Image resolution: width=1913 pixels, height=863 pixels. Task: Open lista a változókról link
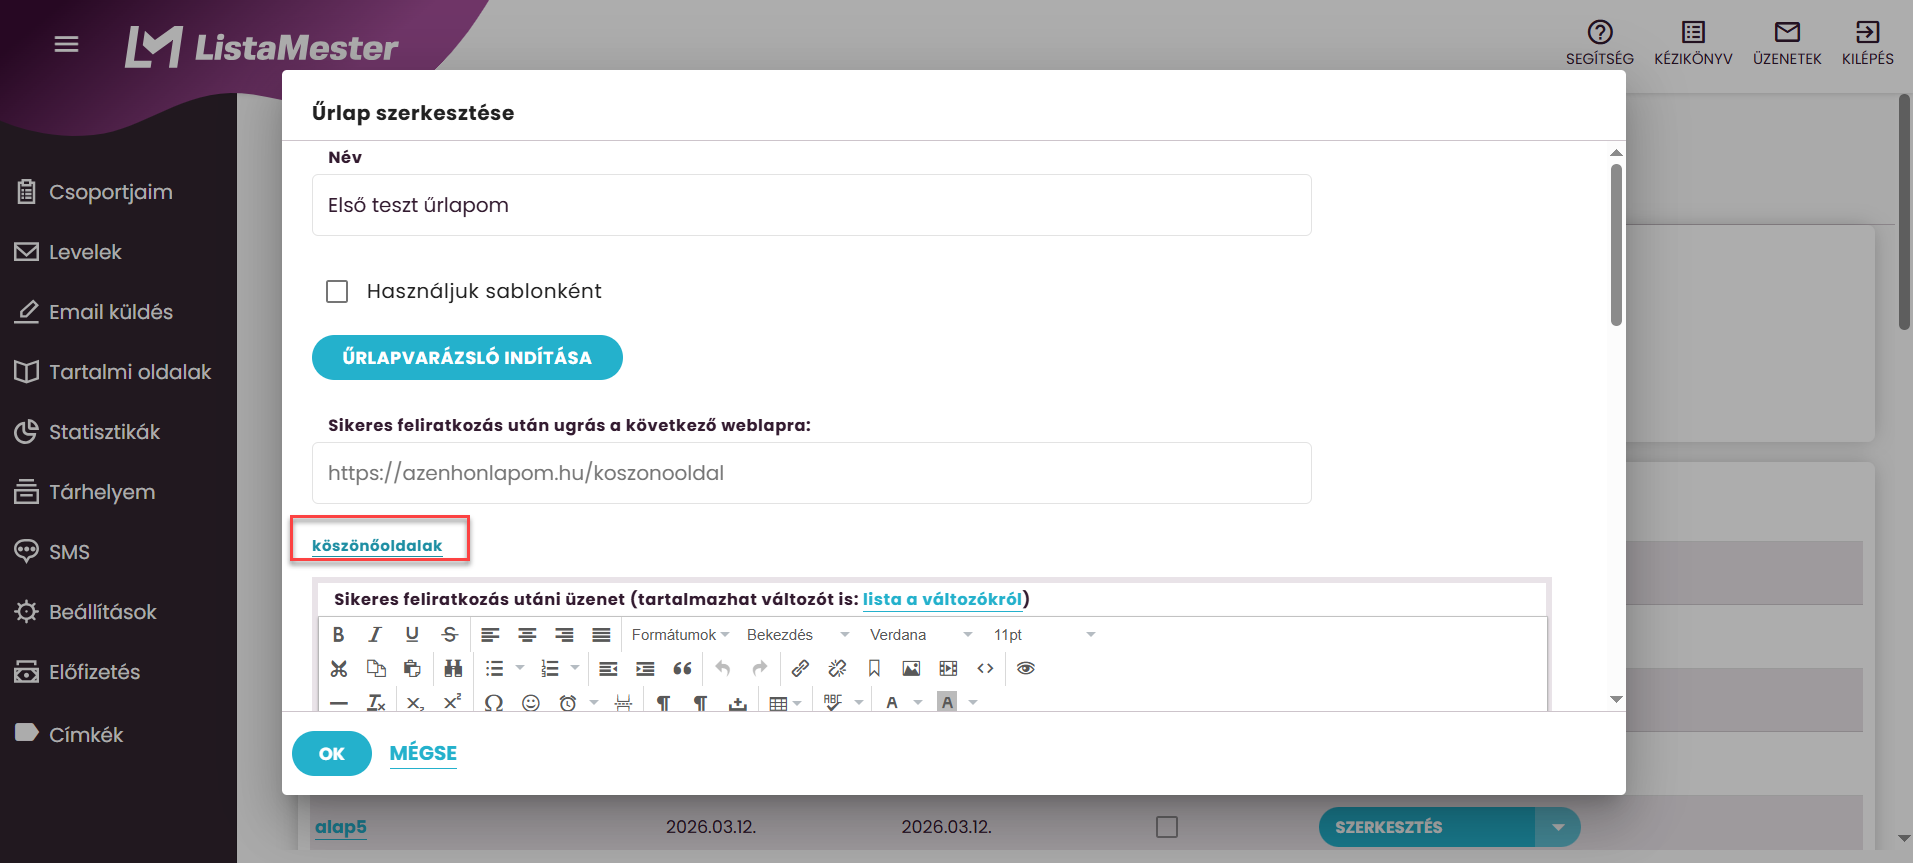943,599
